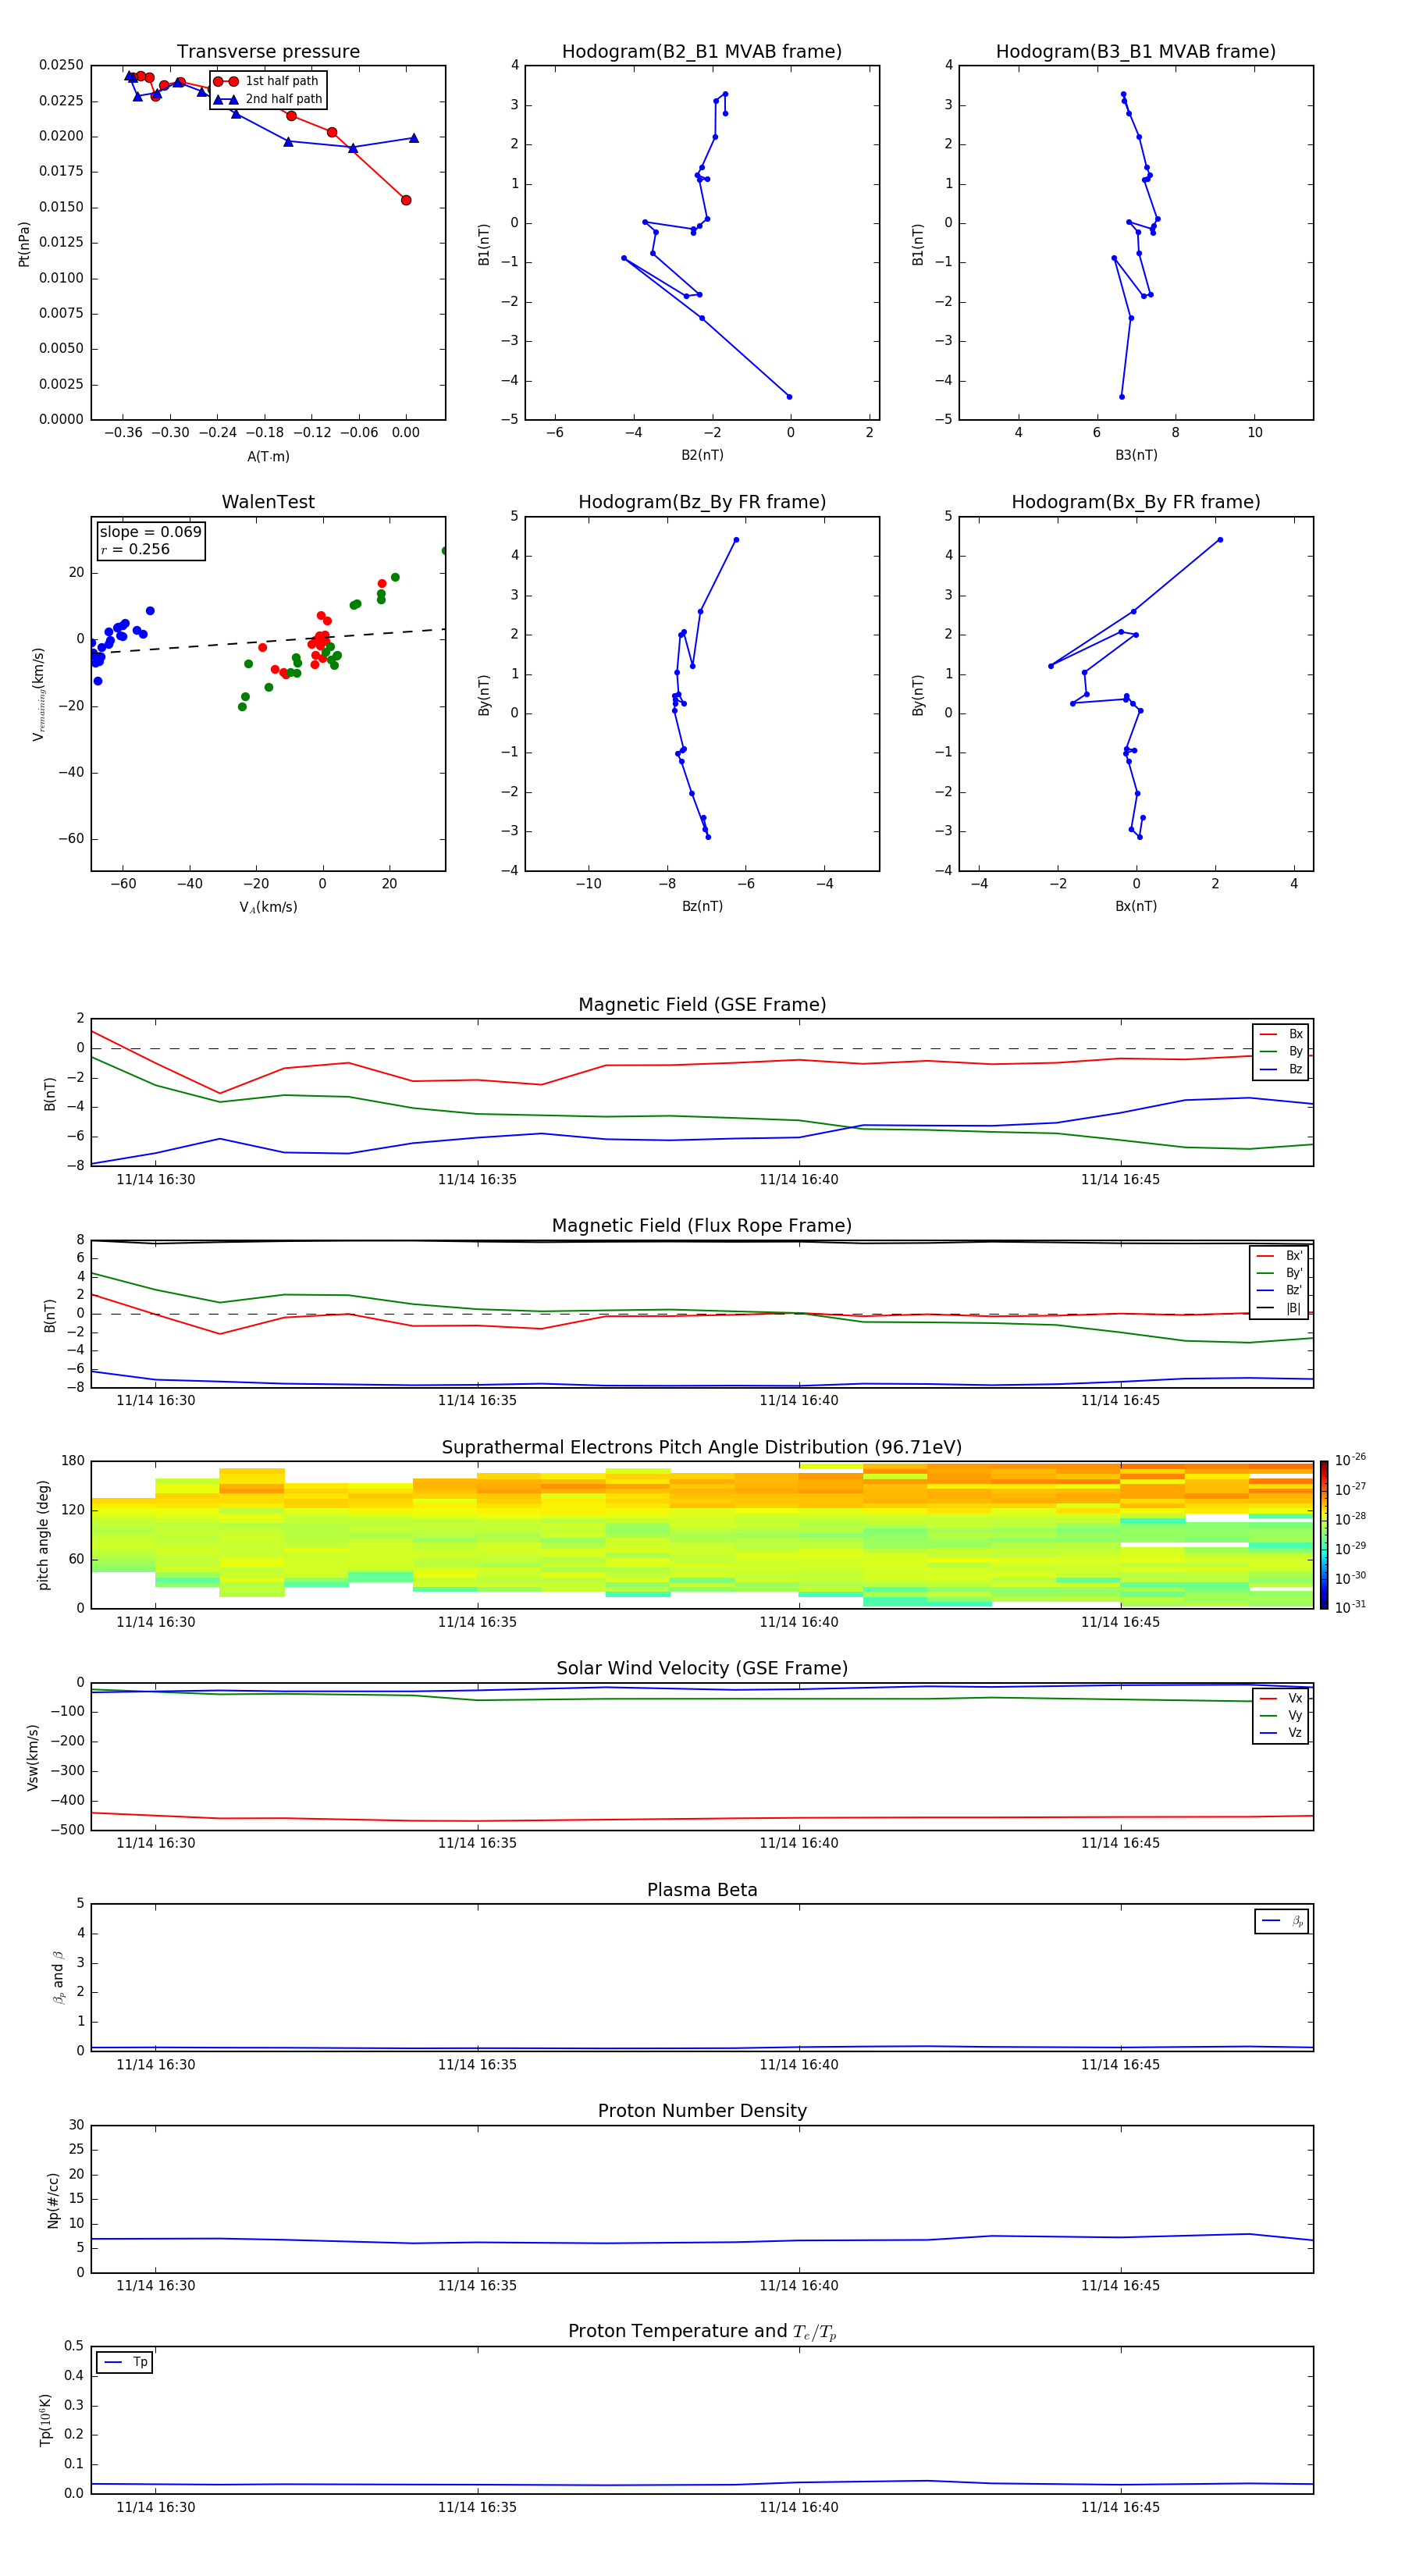Click the βp legend in the Plasma Beta plot
This screenshot has height=2576, width=1405.
(x=1282, y=1921)
